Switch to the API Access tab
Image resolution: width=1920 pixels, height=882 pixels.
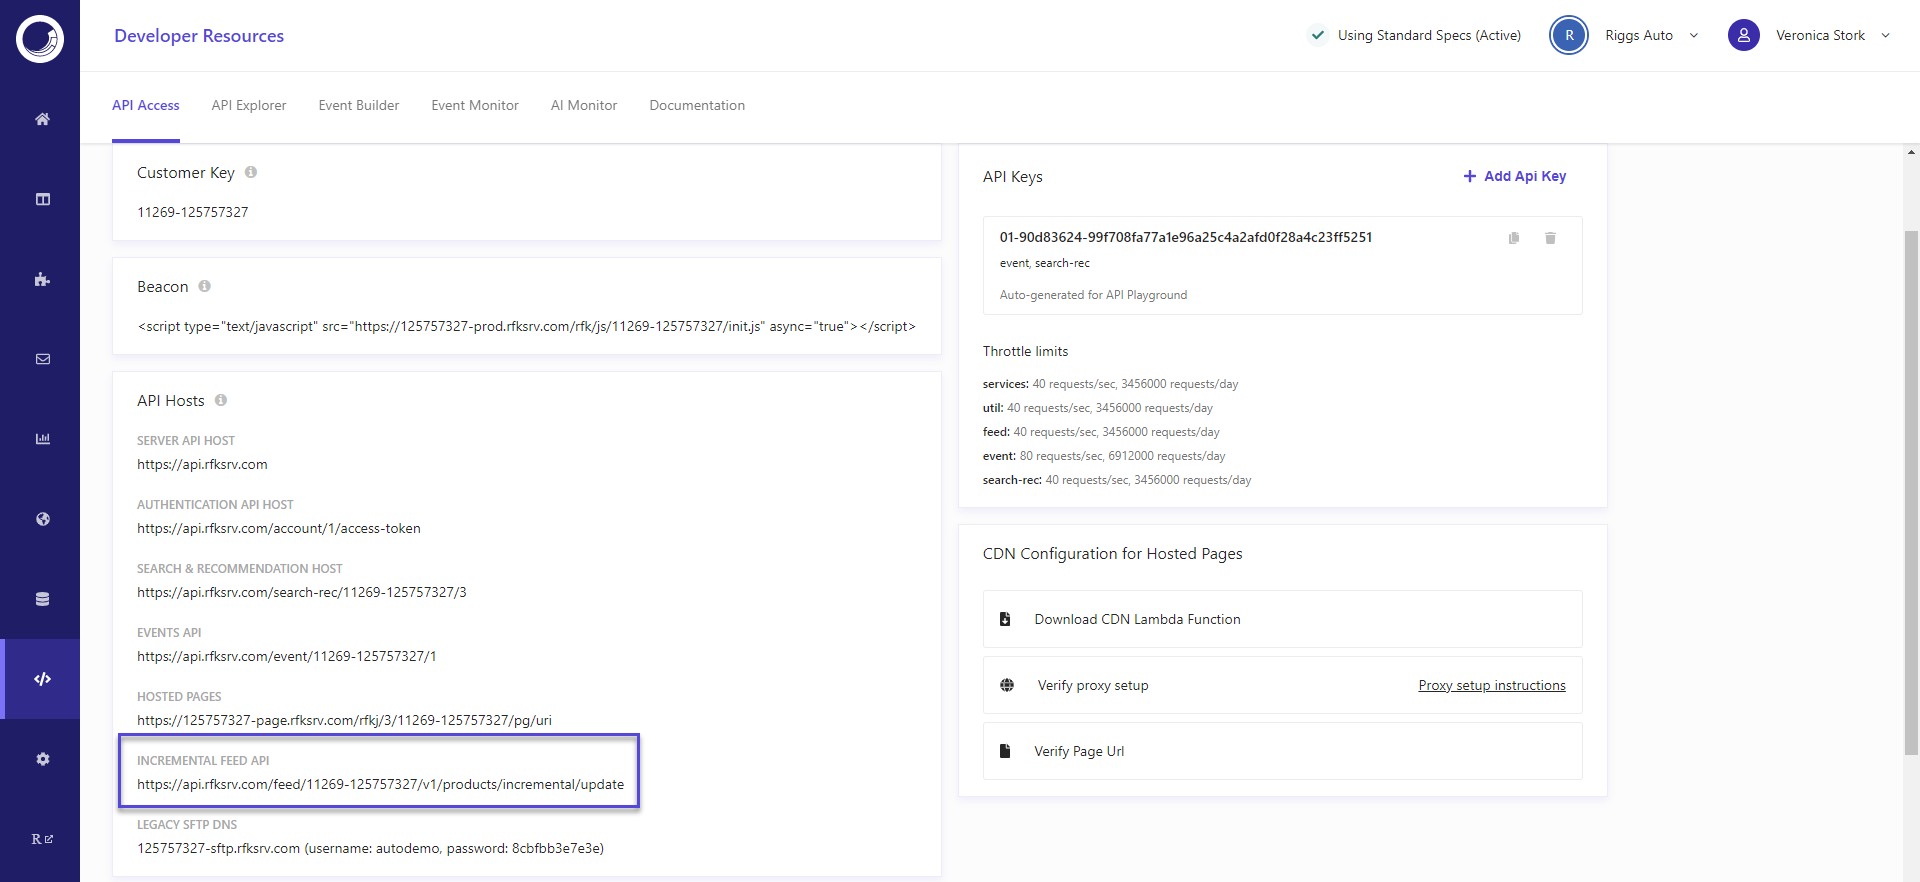pos(146,105)
